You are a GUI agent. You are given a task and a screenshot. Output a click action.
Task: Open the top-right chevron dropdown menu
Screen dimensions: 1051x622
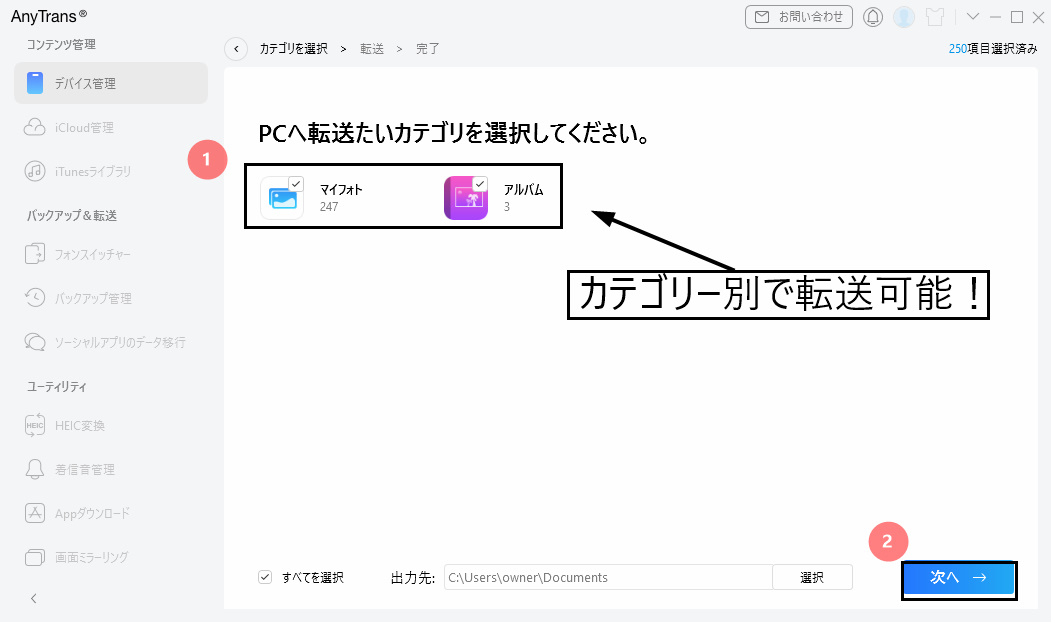tap(972, 17)
